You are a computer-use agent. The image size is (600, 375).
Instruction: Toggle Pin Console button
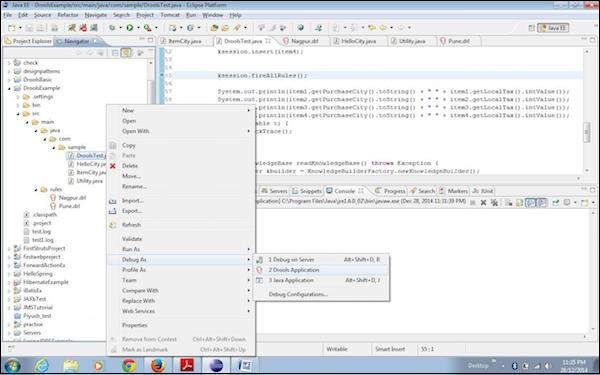click(556, 203)
